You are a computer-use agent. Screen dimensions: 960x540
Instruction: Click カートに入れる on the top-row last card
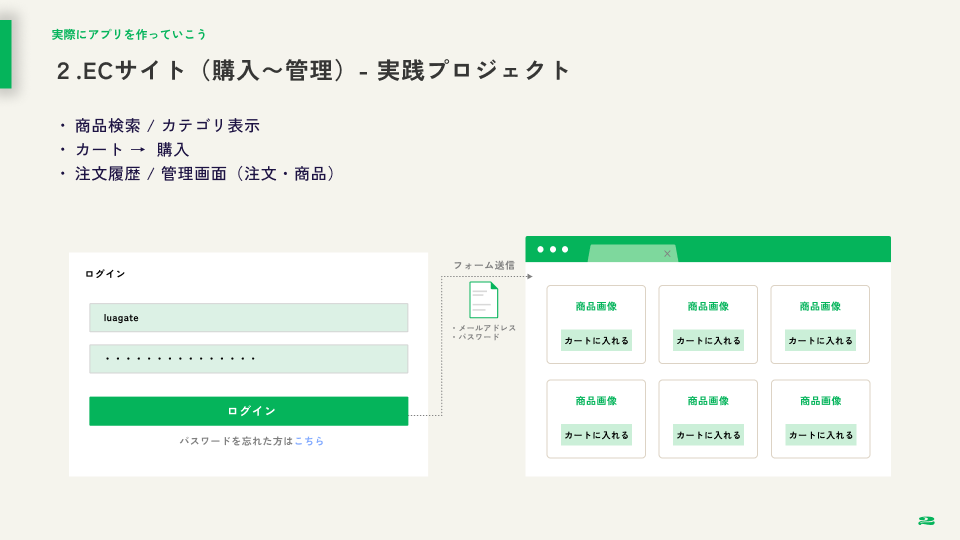click(x=820, y=340)
